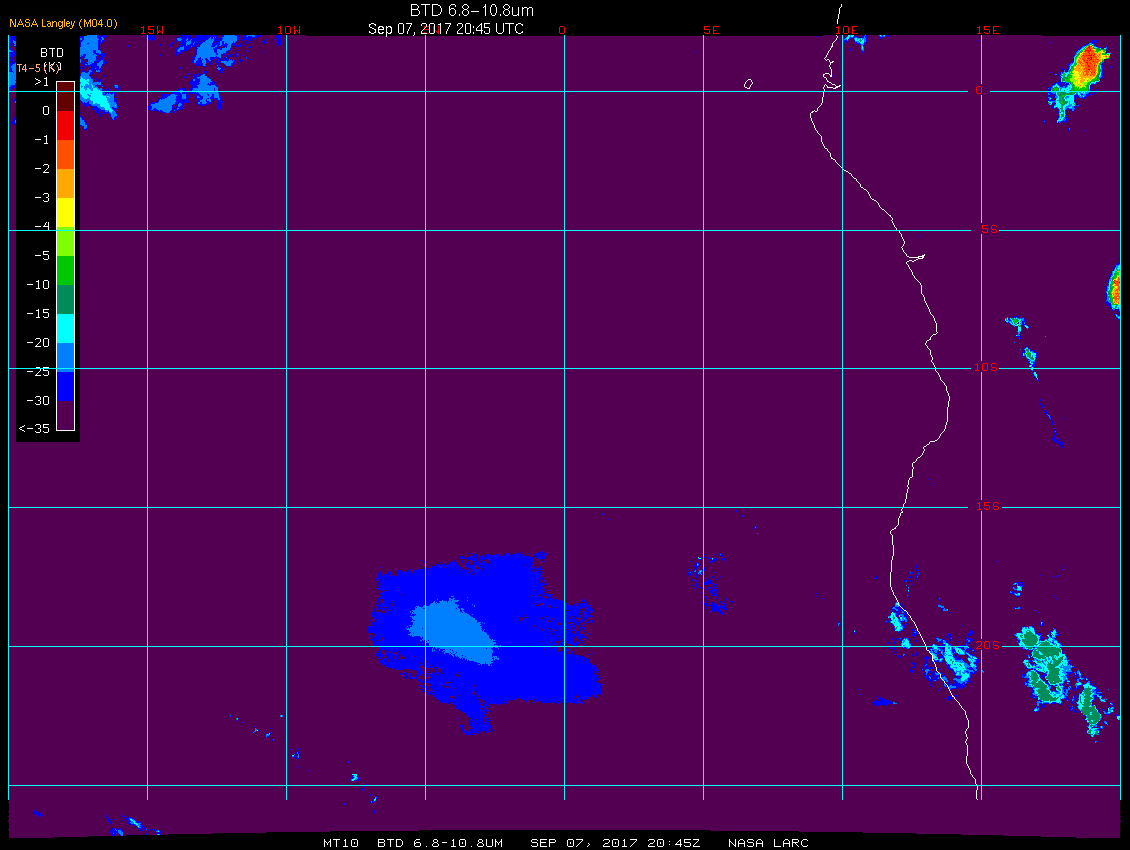Click the small island outline near equator
The image size is (1130, 850).
(x=748, y=84)
